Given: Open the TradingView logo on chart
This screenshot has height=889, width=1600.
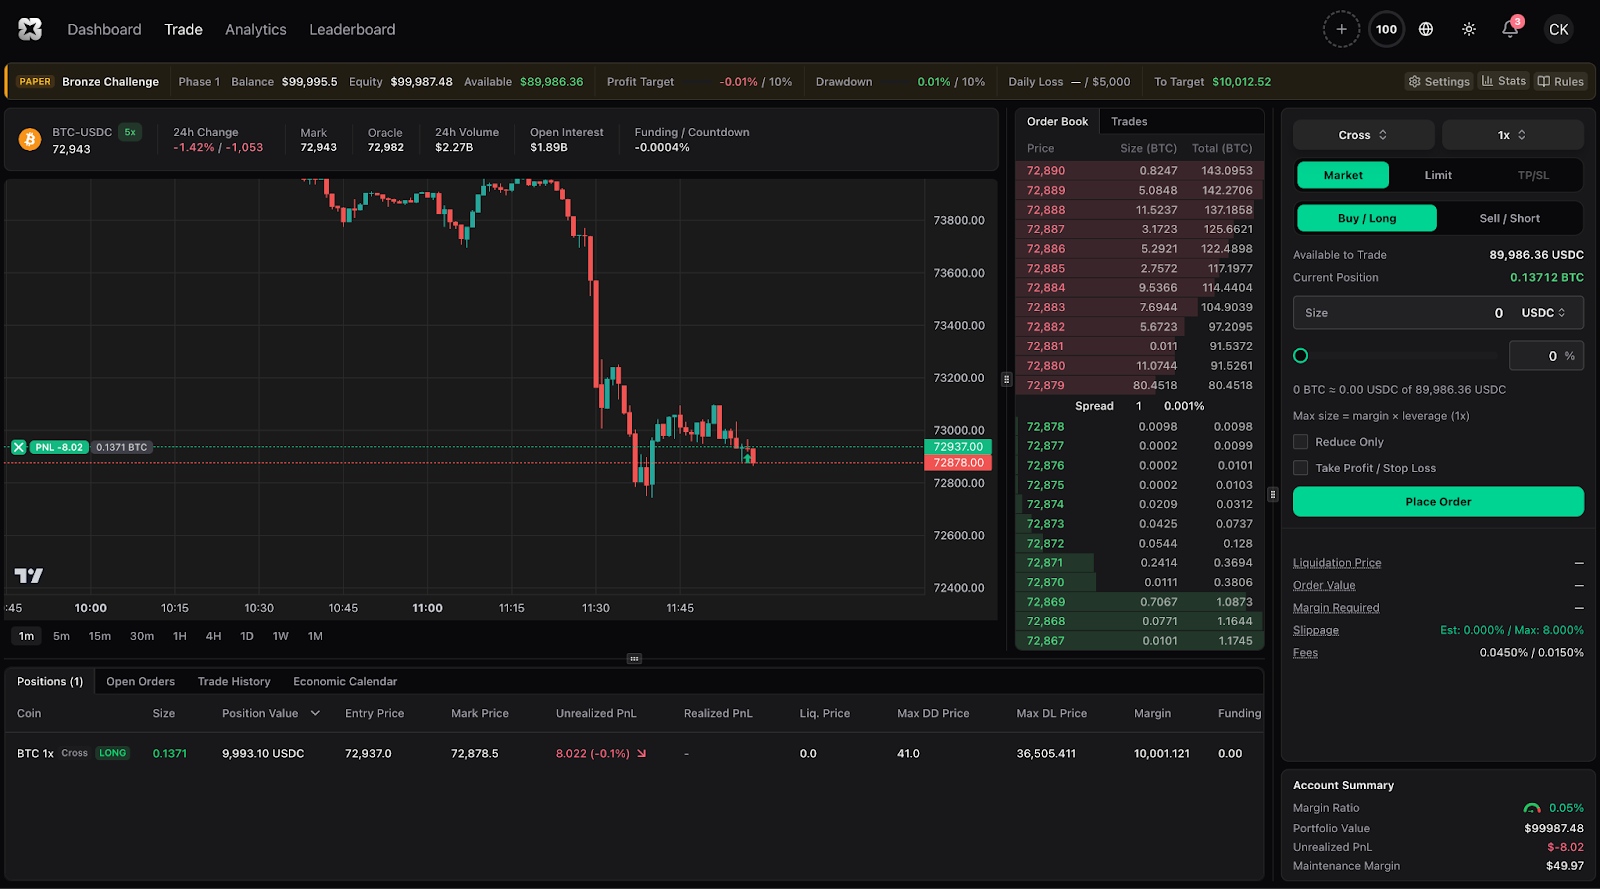Looking at the screenshot, I should (x=29, y=575).
